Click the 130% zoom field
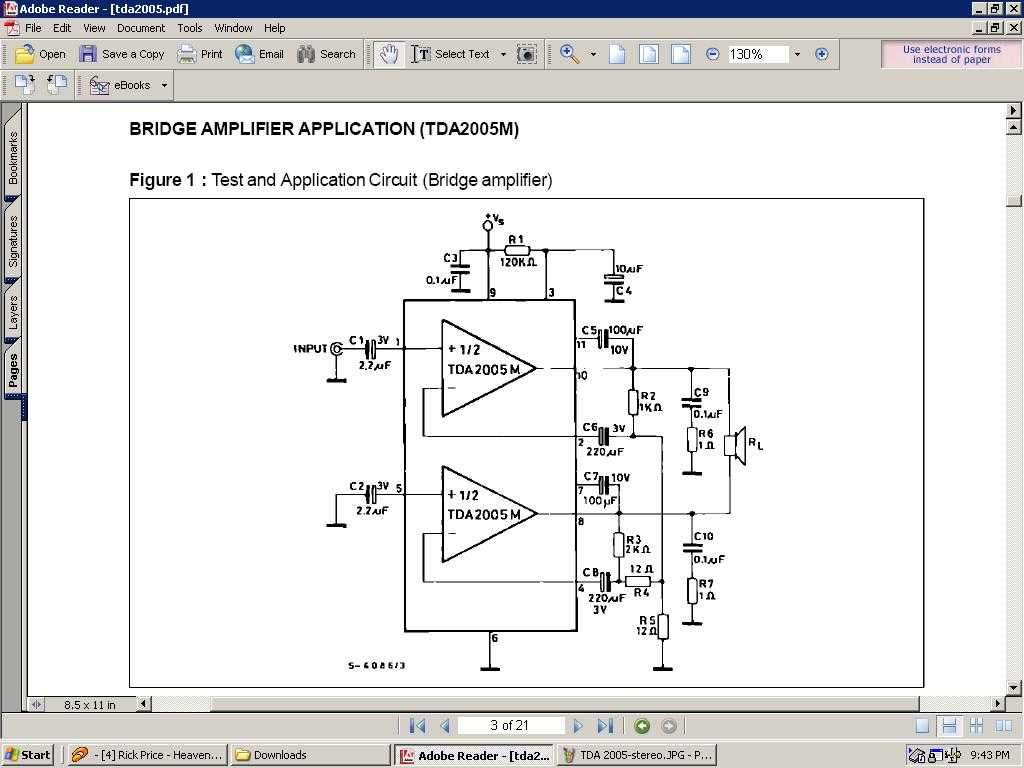1024x768 pixels. pos(758,54)
